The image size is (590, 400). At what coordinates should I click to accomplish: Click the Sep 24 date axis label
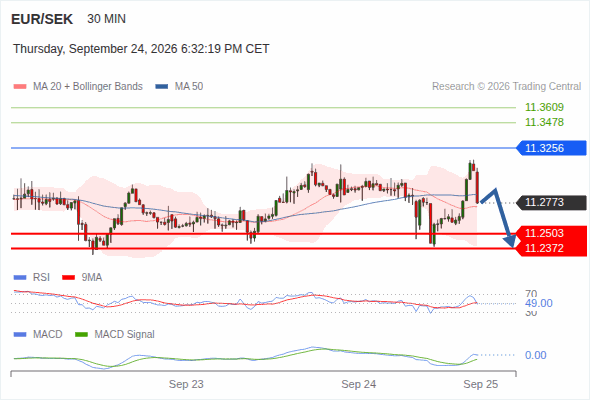tap(359, 384)
